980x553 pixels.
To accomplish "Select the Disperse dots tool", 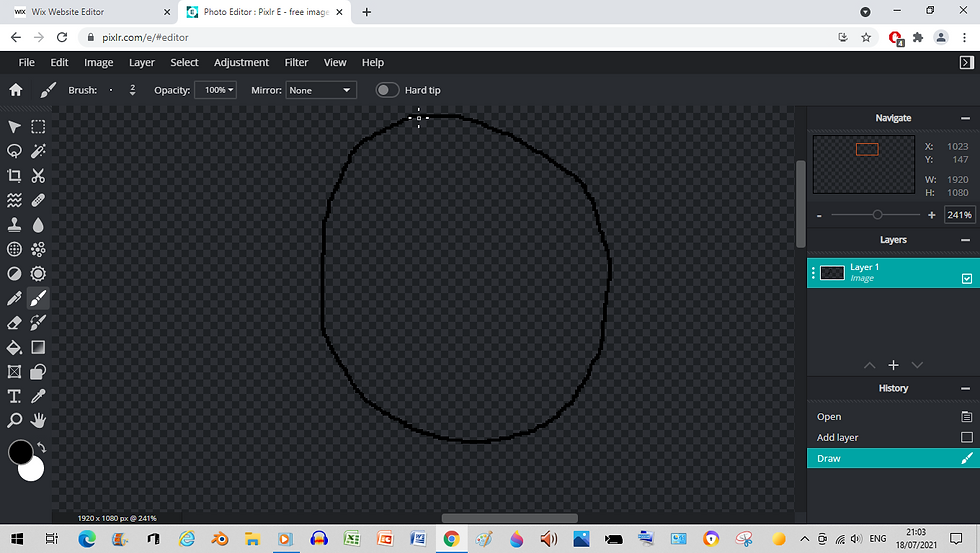I will click(x=38, y=249).
